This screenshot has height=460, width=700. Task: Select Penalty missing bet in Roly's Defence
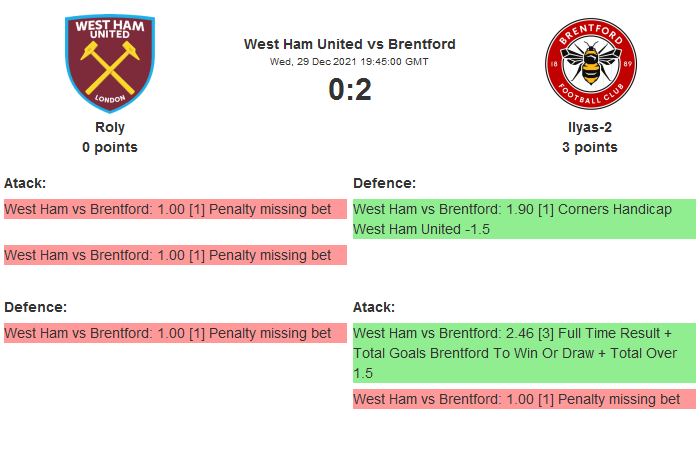point(175,333)
